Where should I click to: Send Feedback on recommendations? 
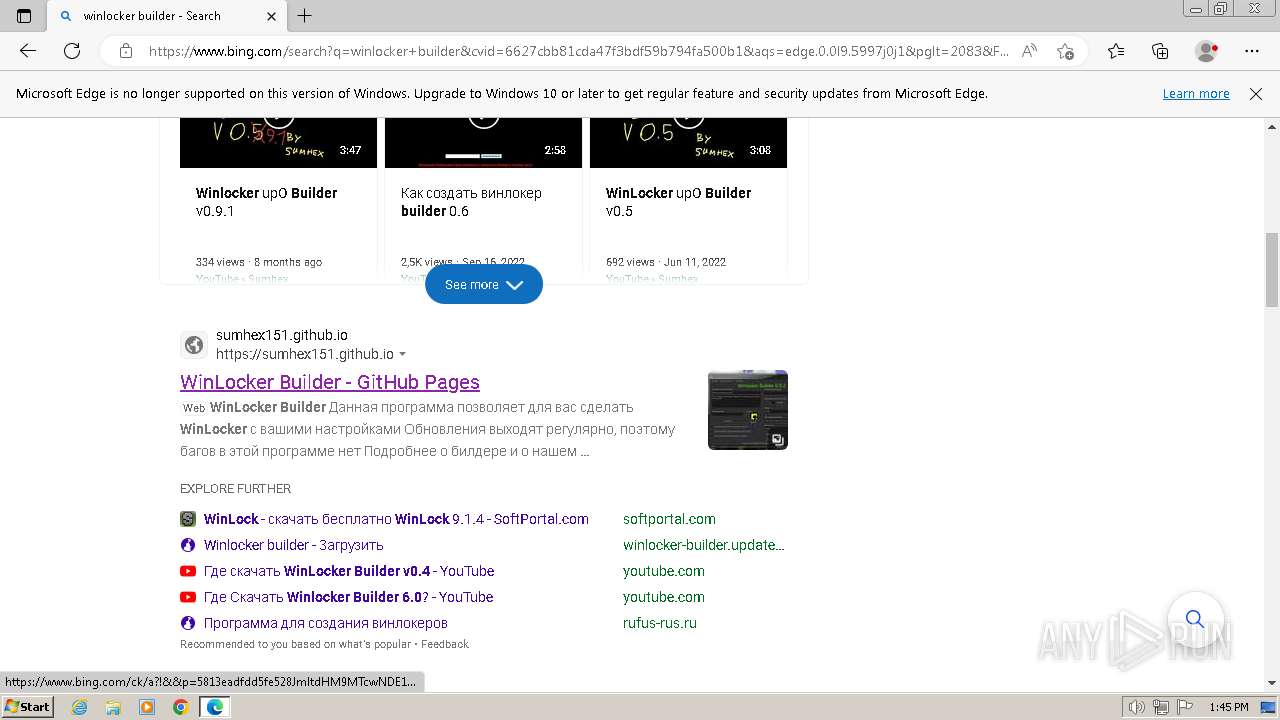tap(445, 644)
